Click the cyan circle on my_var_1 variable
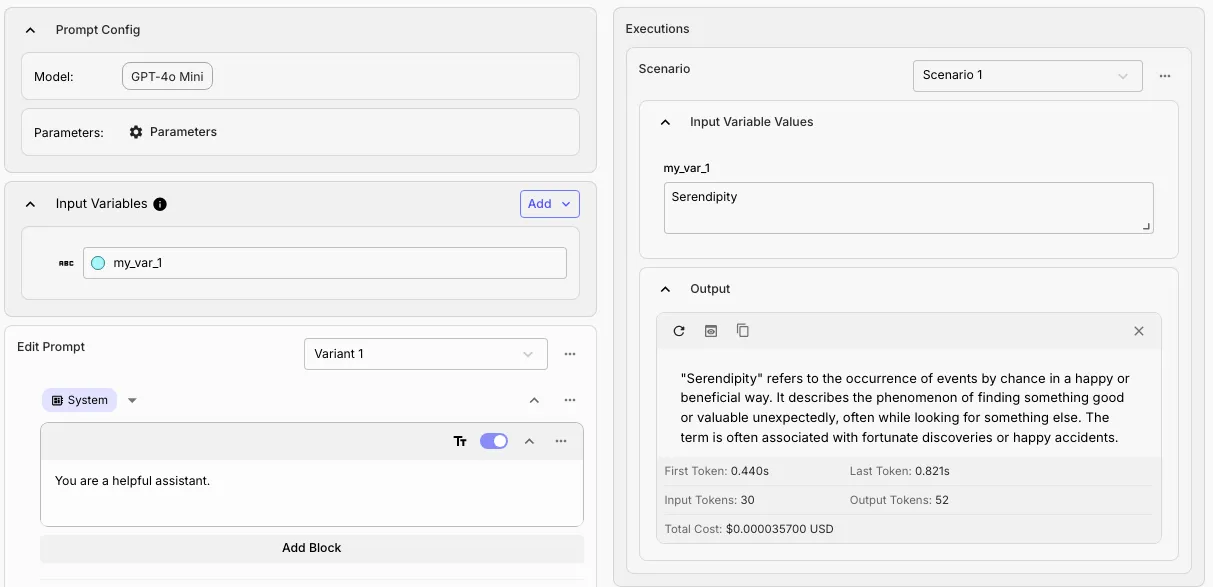The image size is (1213, 587). [x=98, y=263]
